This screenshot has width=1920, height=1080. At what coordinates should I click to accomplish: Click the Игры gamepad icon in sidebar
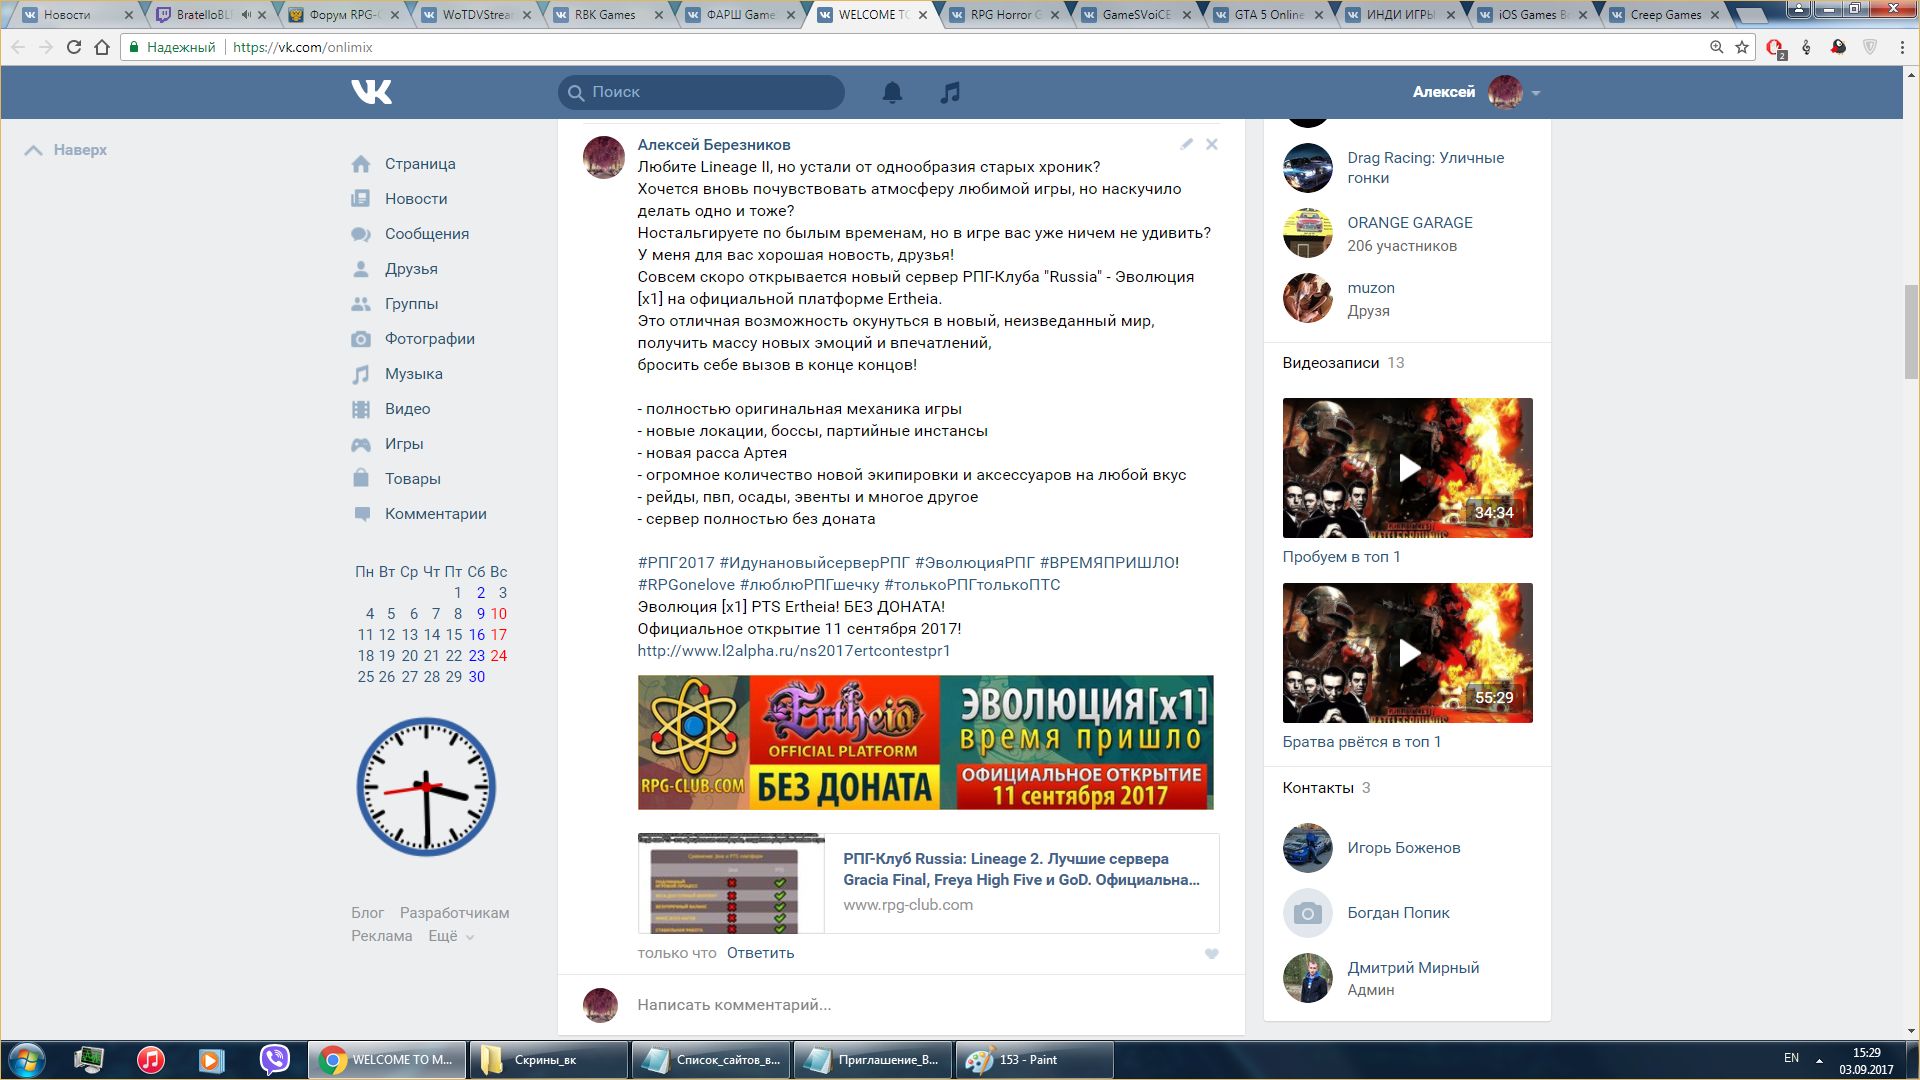(x=361, y=444)
